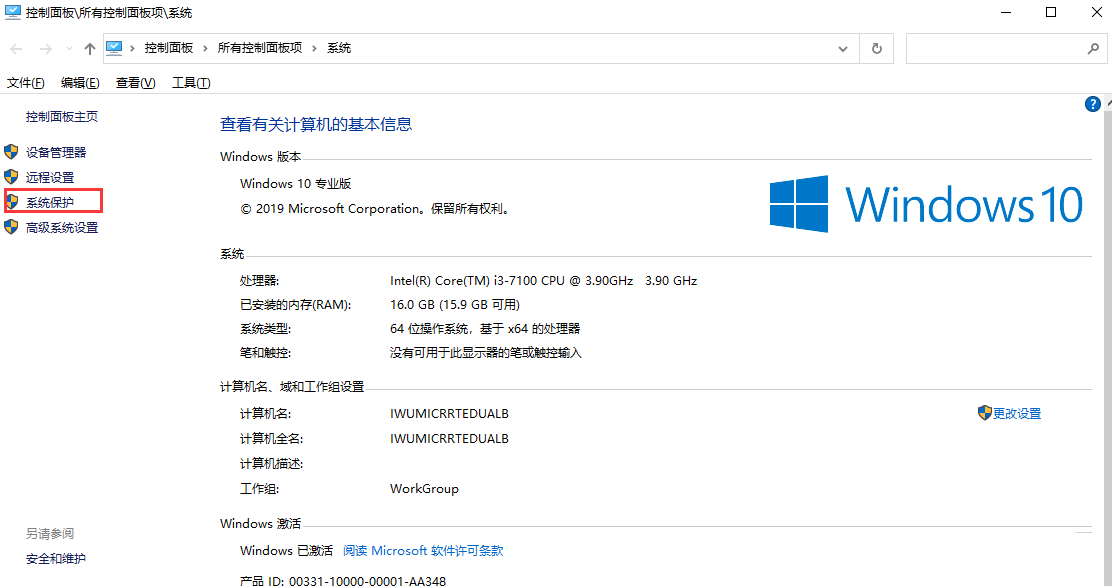Open the 文件(F) menu
The width and height of the screenshot is (1112, 586).
point(26,83)
